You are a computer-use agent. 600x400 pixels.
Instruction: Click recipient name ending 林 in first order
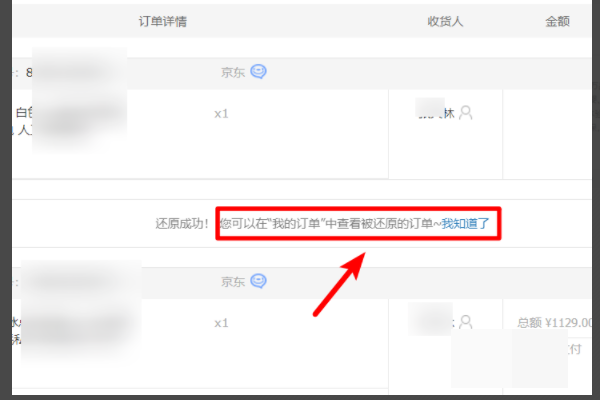(436, 113)
